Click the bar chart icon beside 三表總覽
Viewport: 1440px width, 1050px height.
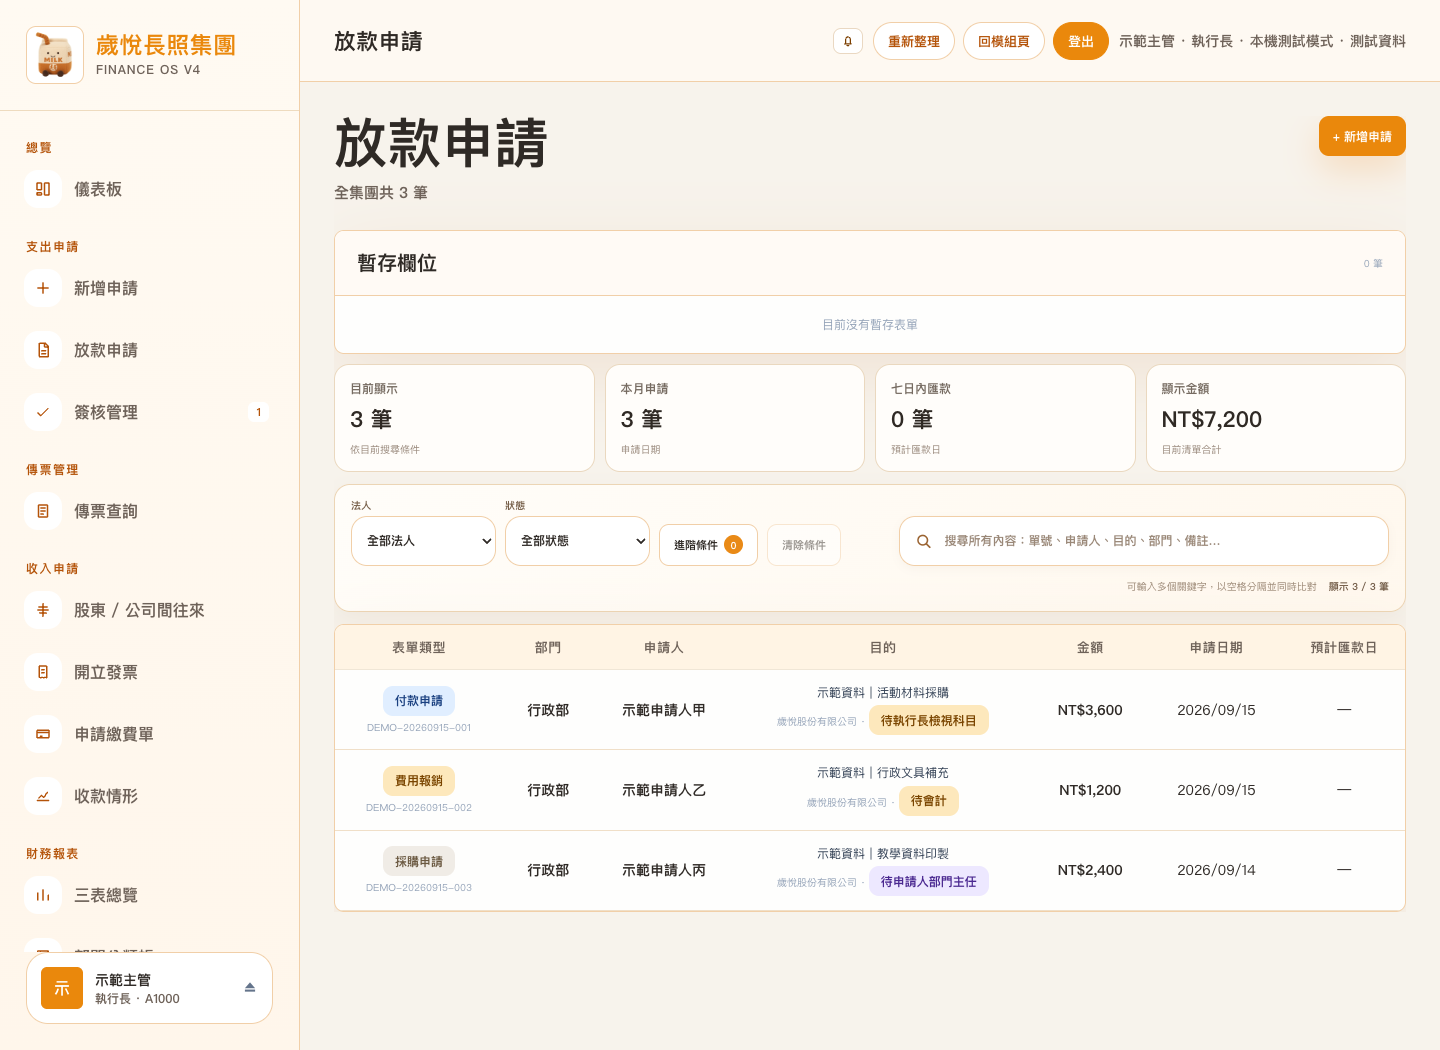click(x=43, y=895)
